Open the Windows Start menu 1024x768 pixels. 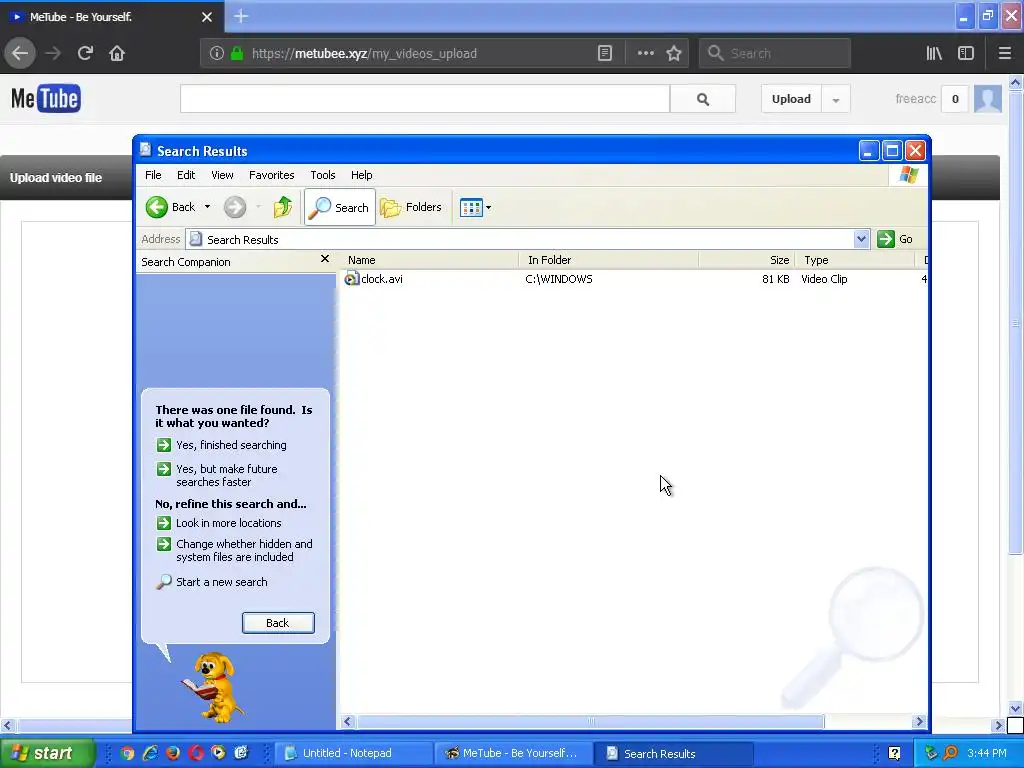click(x=46, y=753)
